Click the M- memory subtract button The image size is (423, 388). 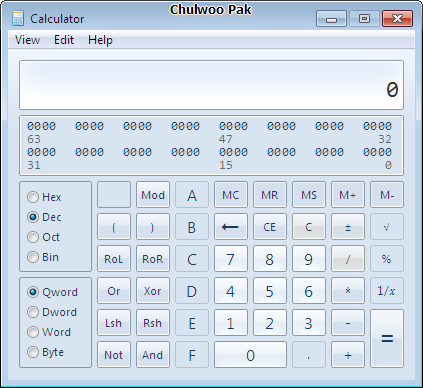(387, 195)
